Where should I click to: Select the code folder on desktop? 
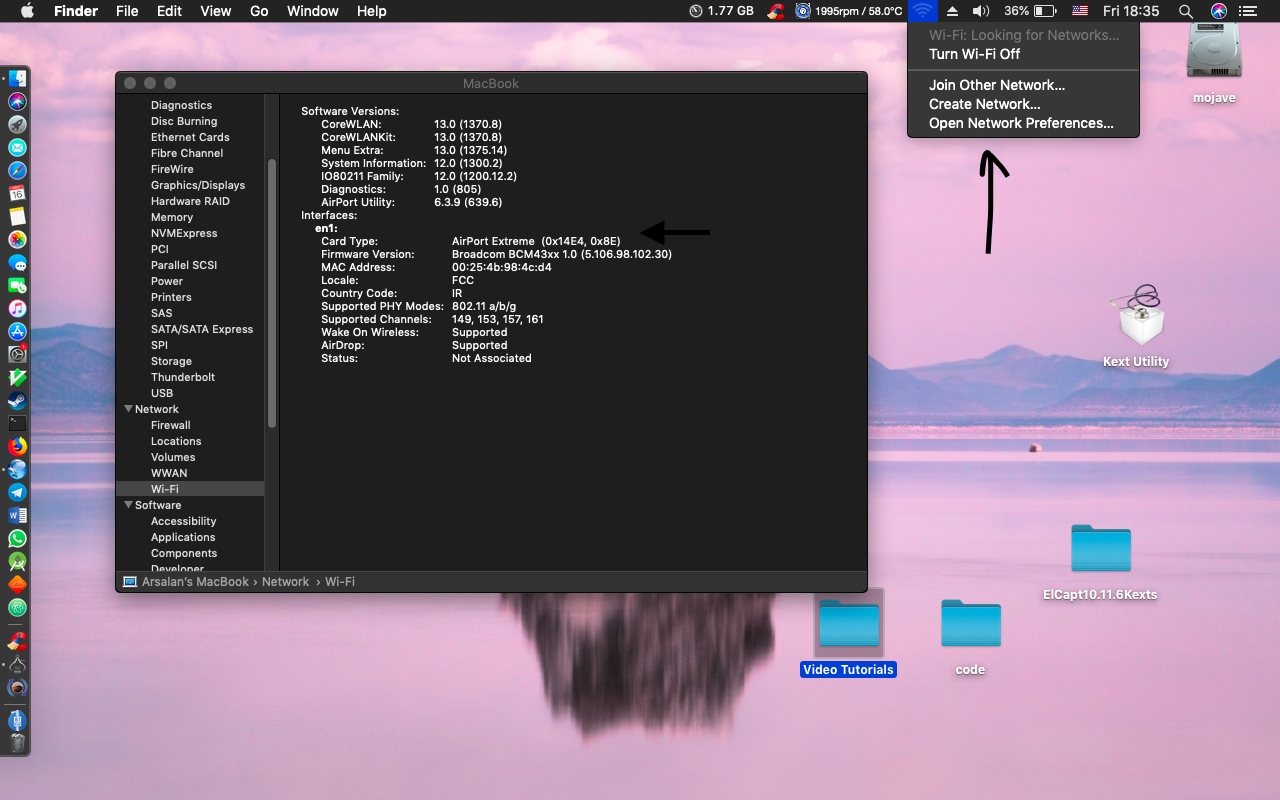point(970,635)
